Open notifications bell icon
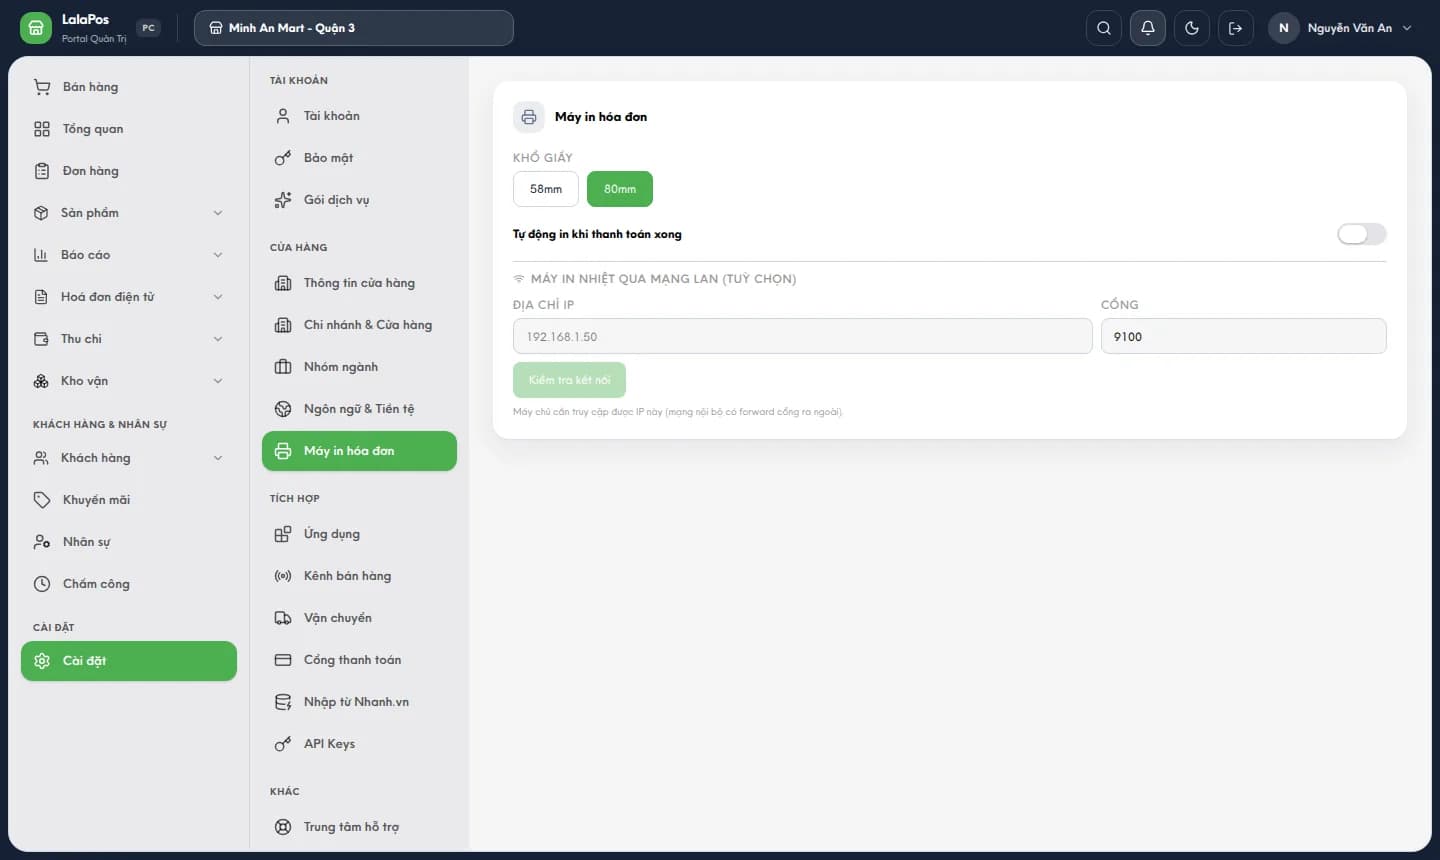Viewport: 1440px width, 860px height. pos(1148,28)
